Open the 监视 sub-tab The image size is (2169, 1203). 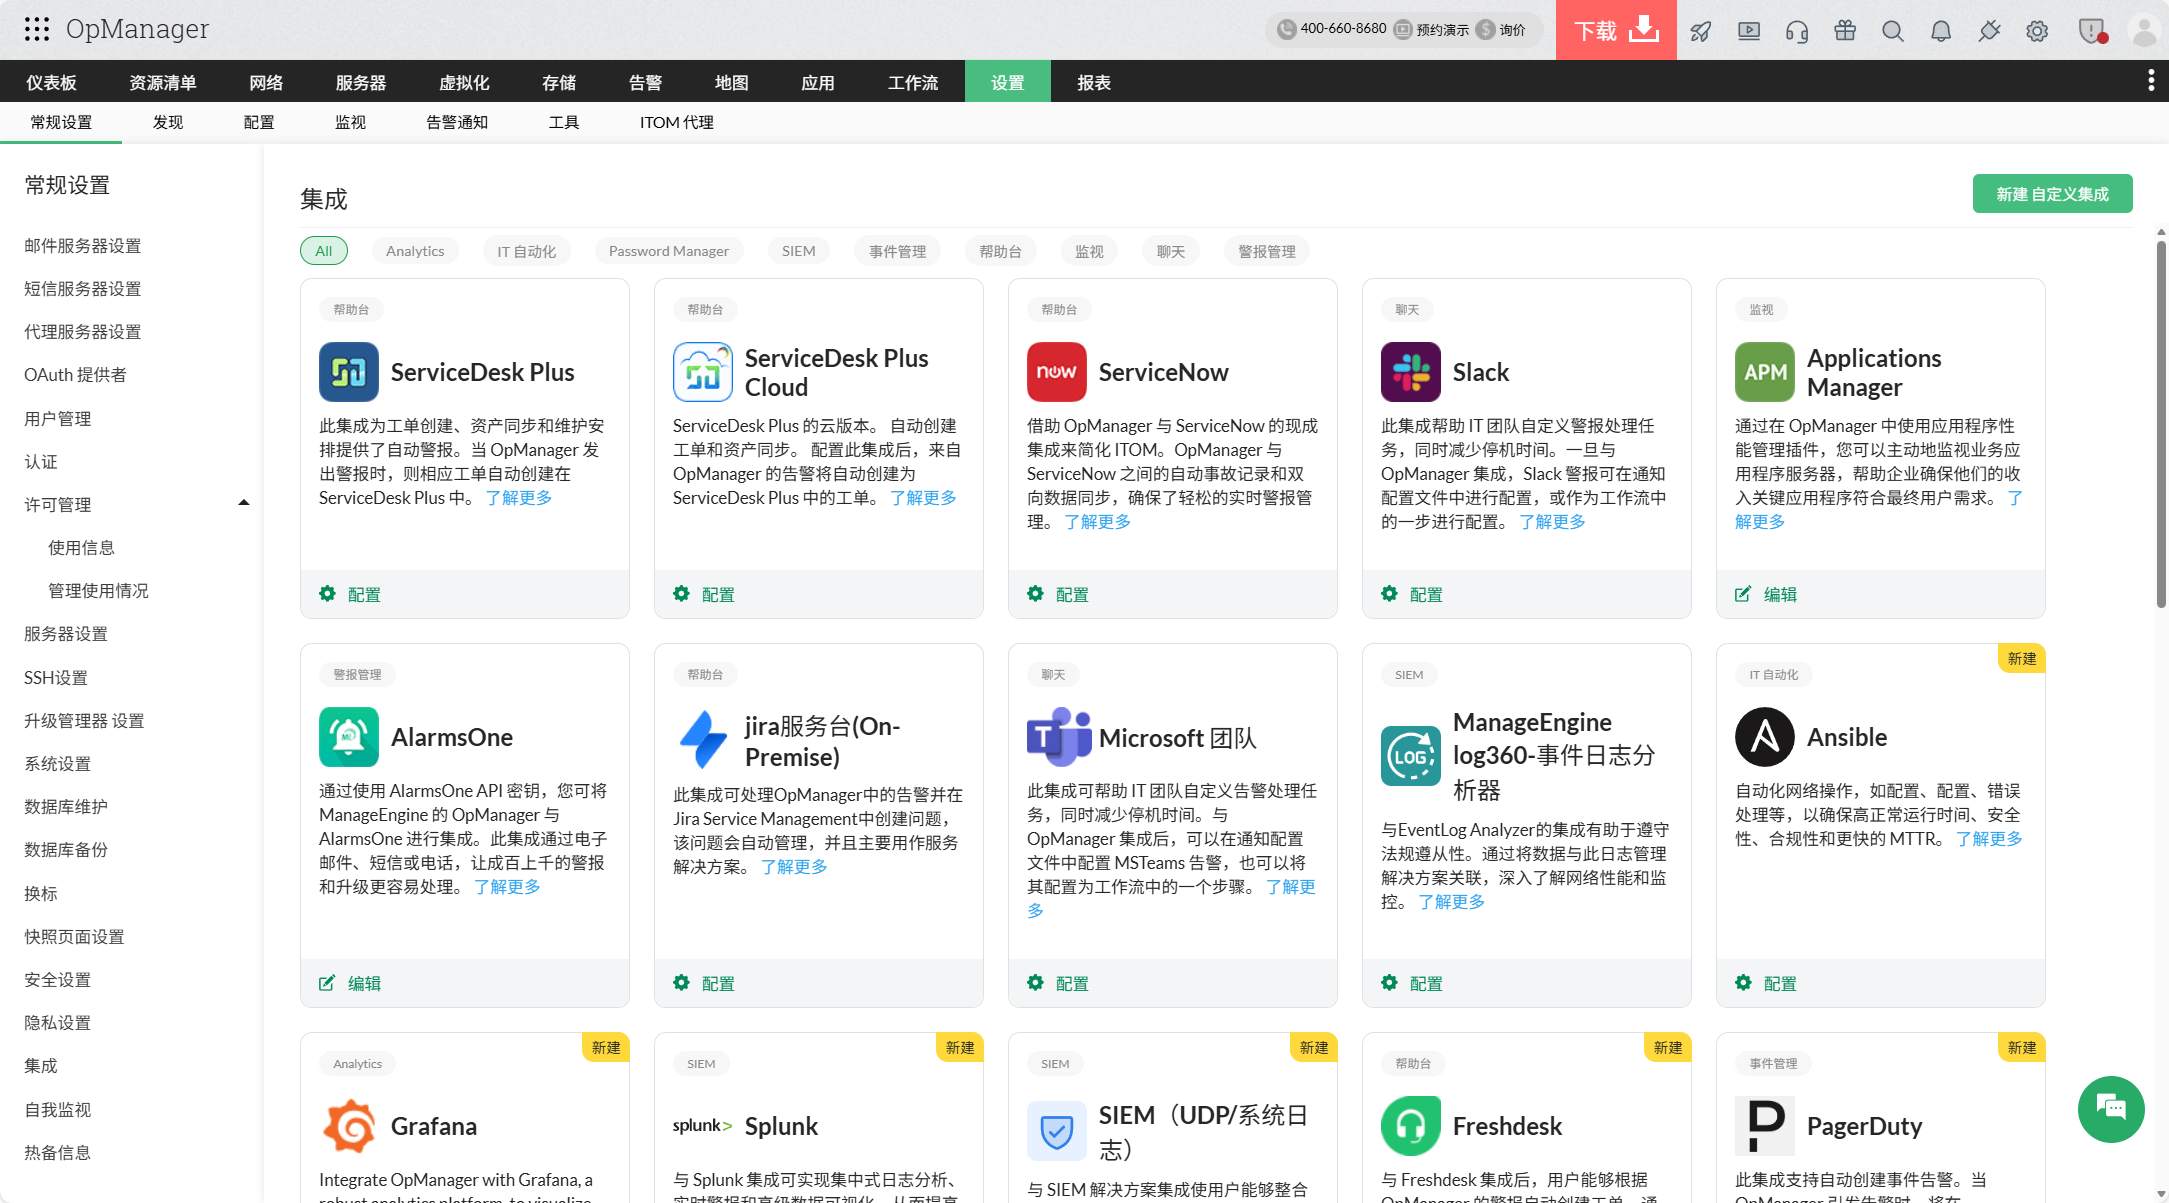coord(349,122)
